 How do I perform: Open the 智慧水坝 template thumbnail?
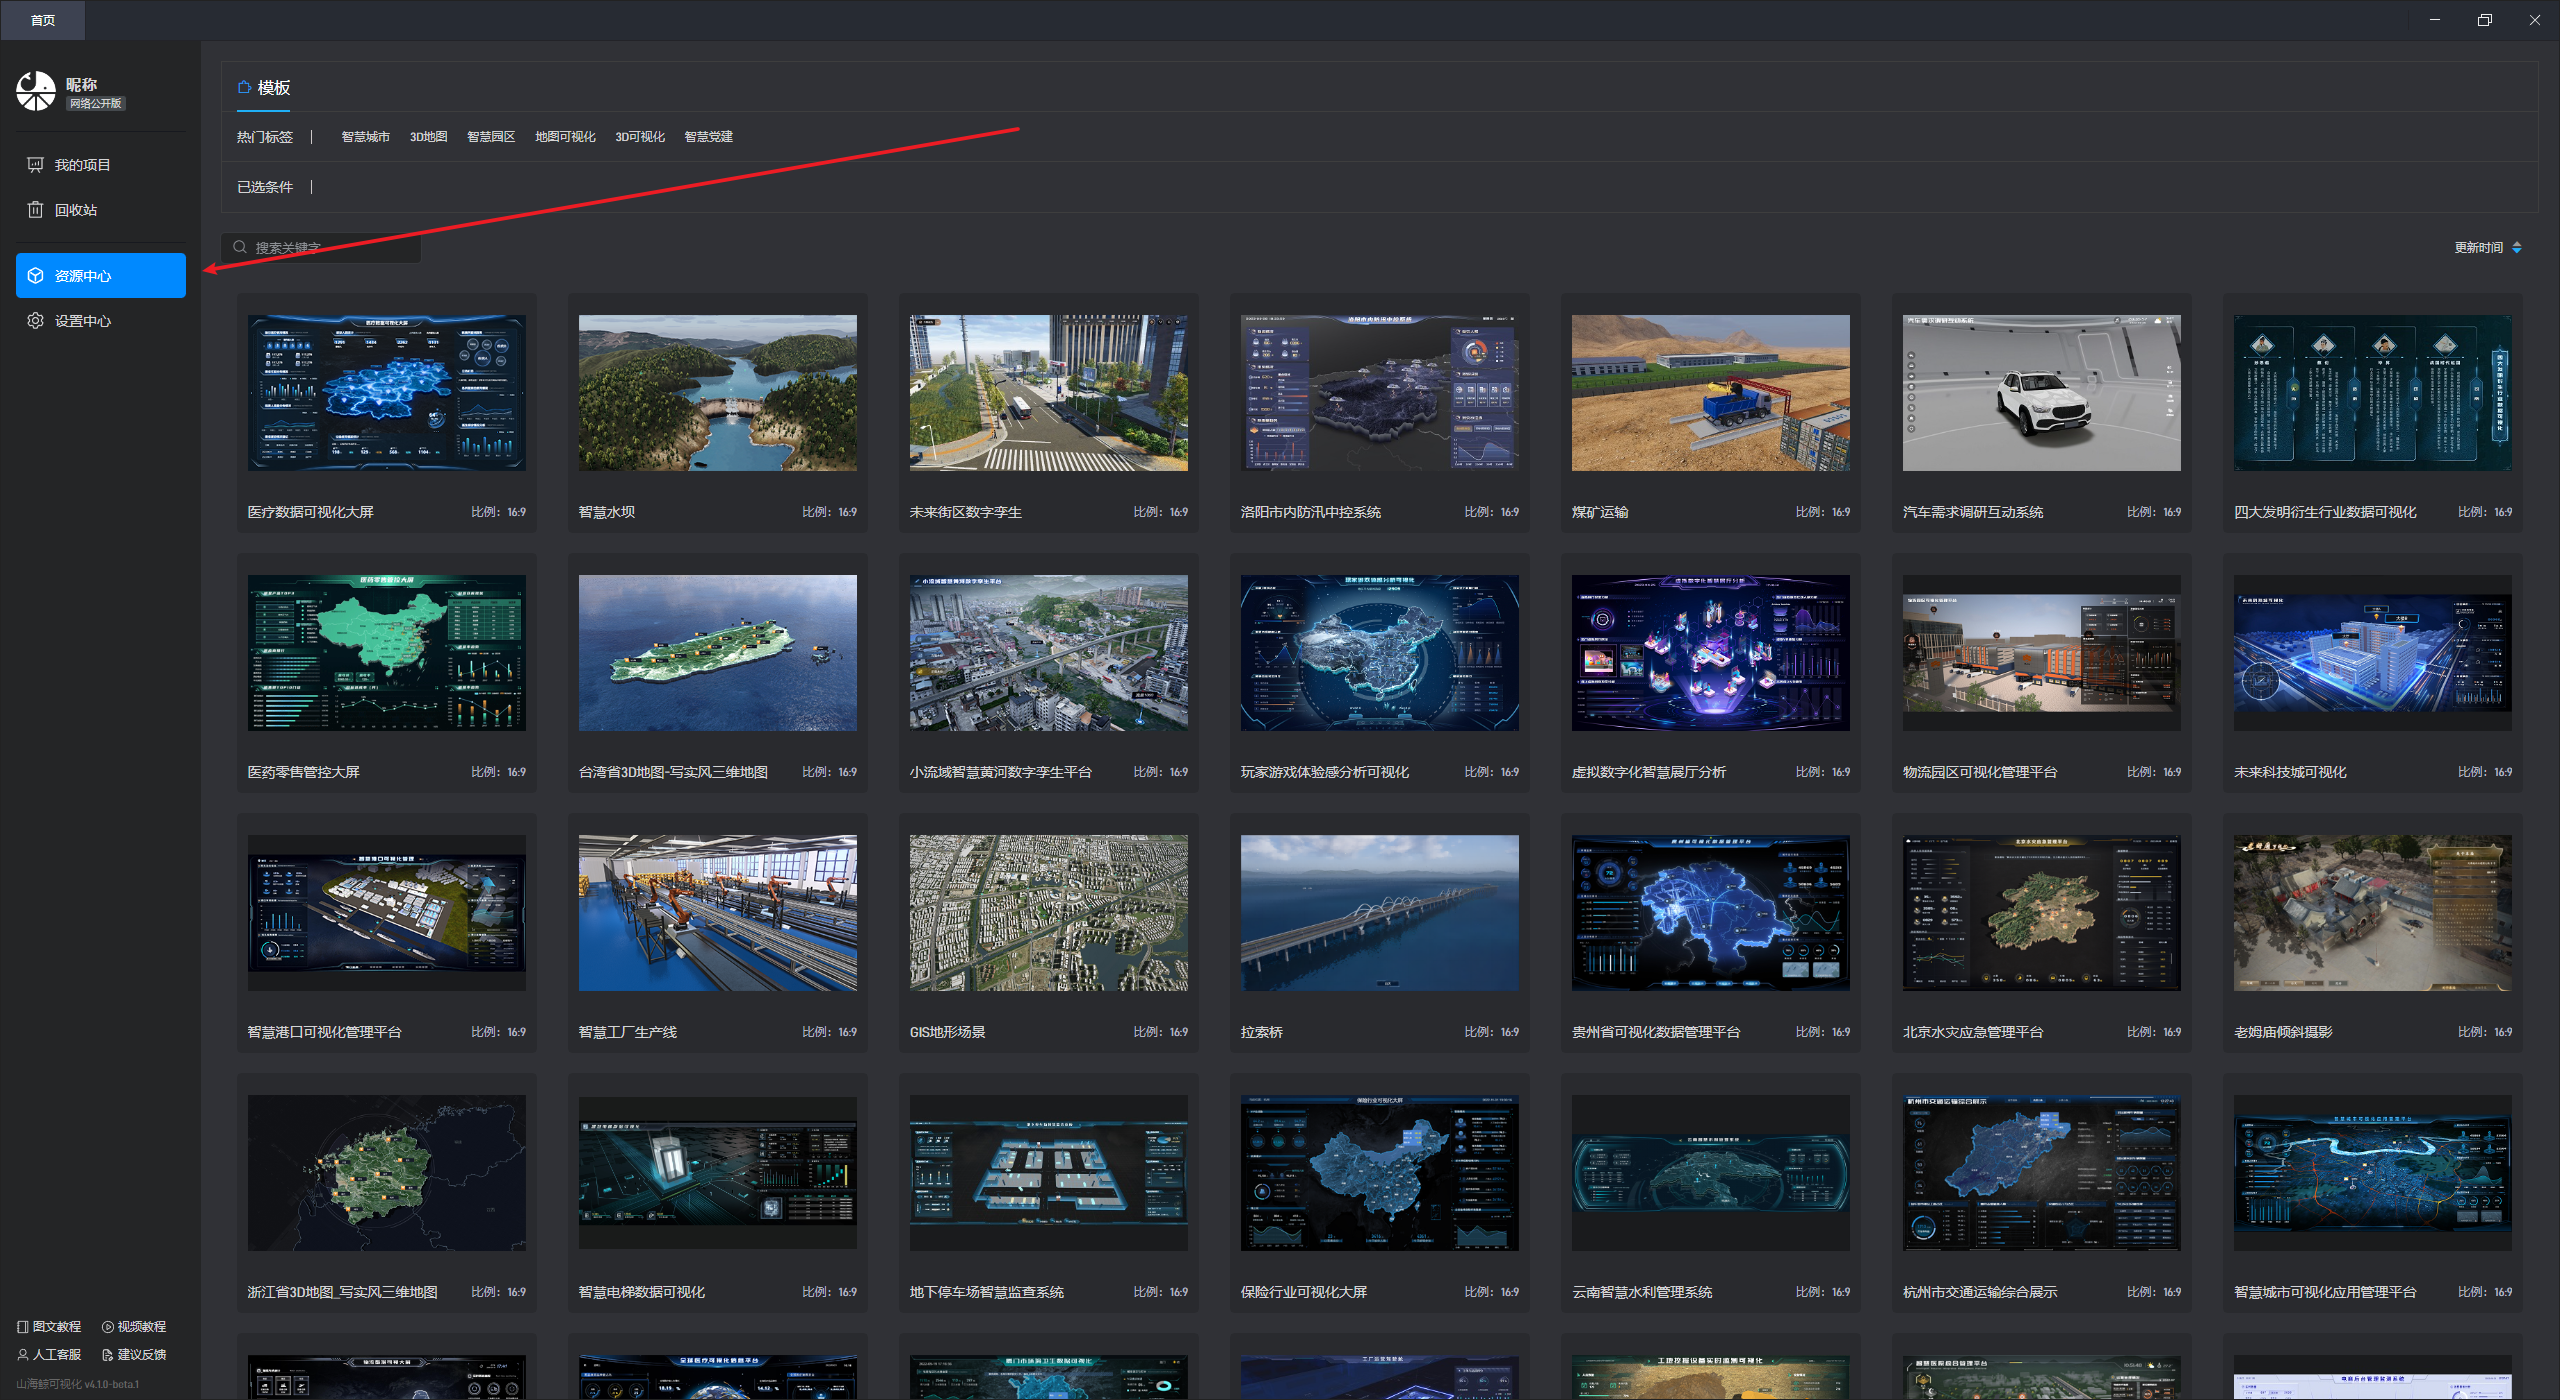pyautogui.click(x=717, y=393)
